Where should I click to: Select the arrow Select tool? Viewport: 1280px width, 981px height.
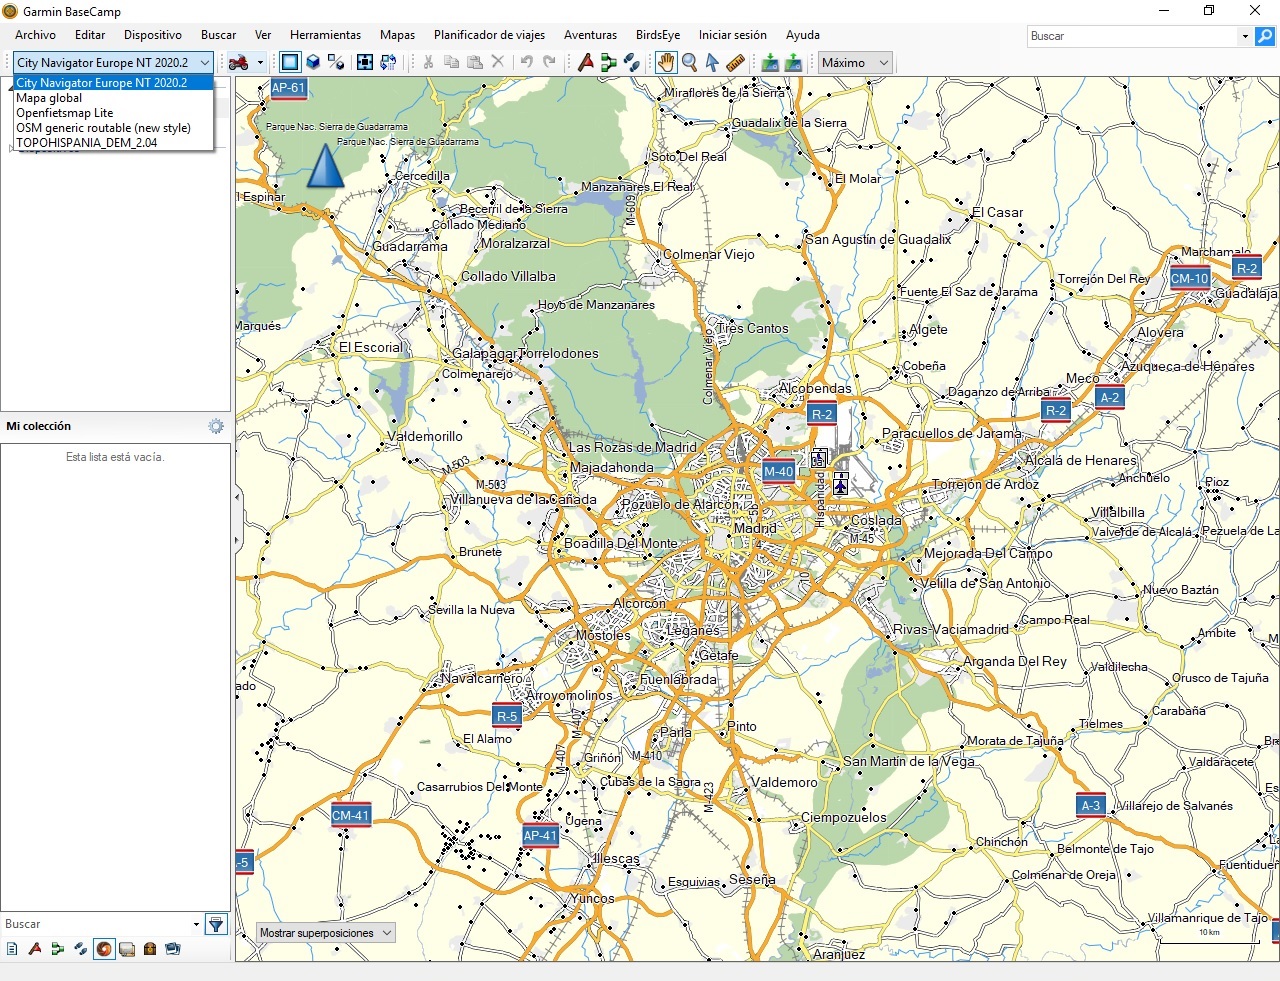coord(712,62)
